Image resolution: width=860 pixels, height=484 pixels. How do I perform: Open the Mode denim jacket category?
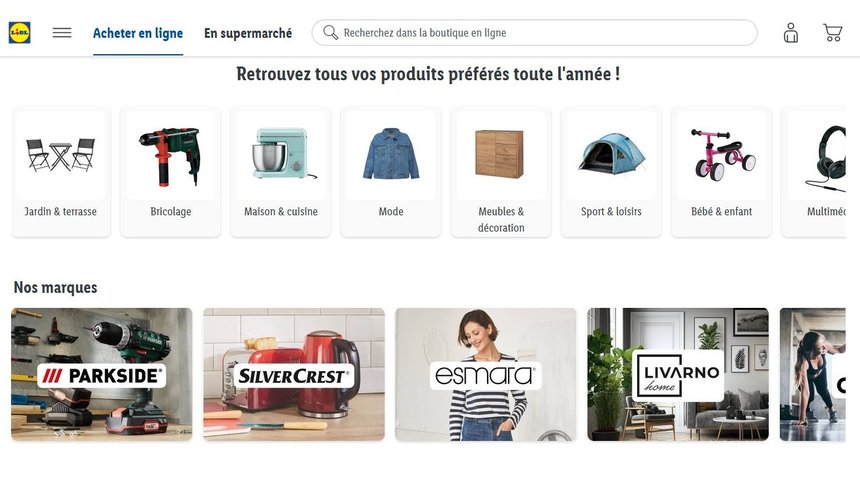pos(391,172)
